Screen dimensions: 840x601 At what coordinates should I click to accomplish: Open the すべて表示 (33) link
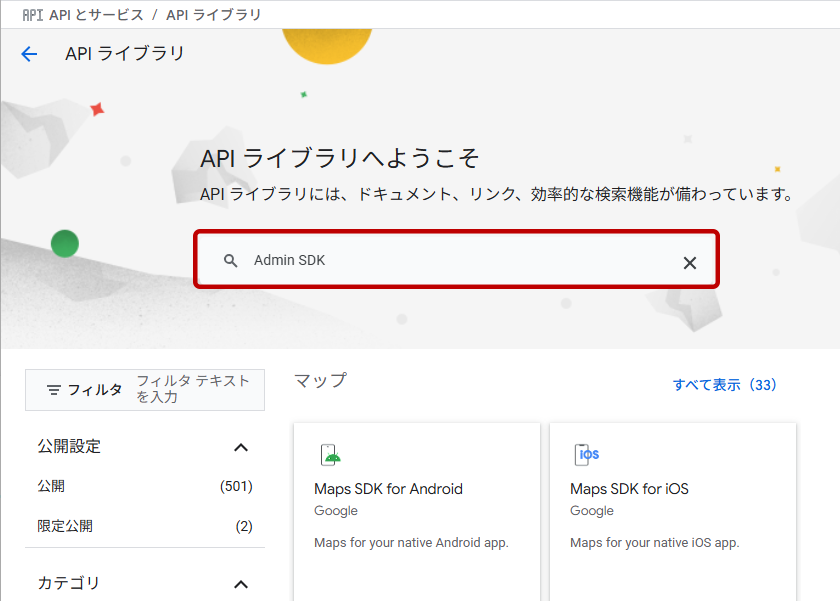coord(724,385)
